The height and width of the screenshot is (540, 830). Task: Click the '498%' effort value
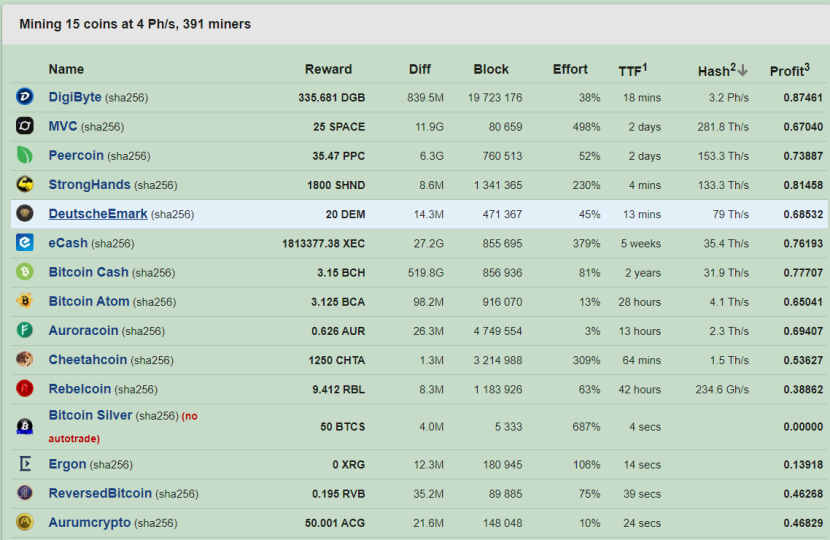(586, 127)
